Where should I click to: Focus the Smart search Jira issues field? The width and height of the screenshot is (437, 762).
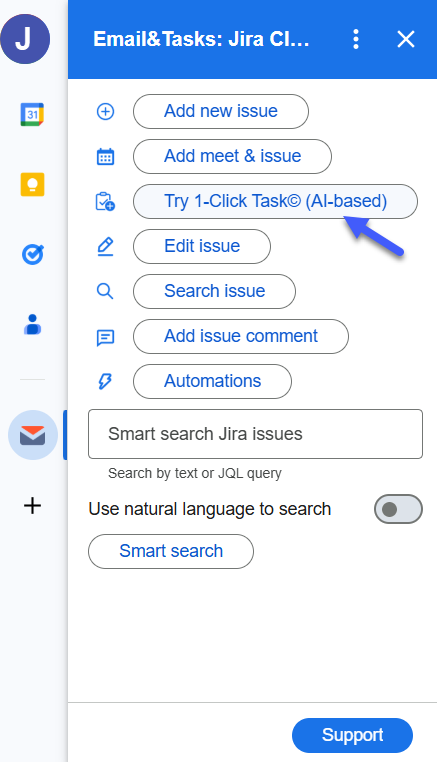click(x=255, y=434)
